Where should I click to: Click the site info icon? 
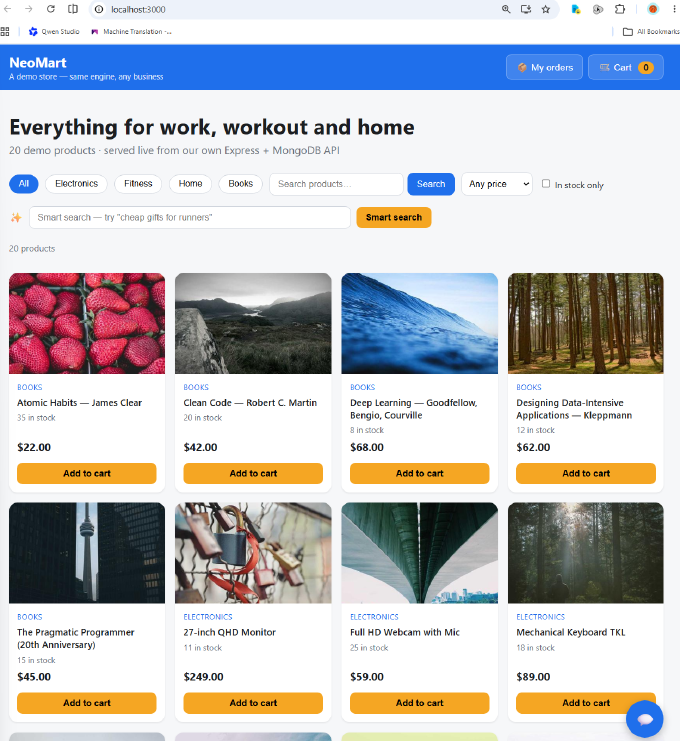coord(99,9)
